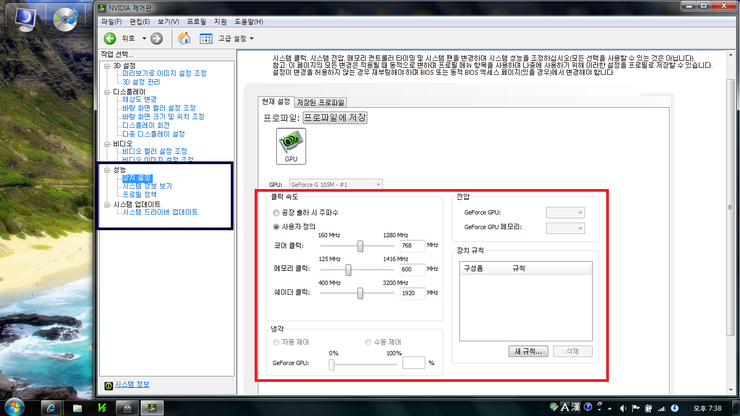The width and height of the screenshot is (740, 416).
Task: Click the 고급 설정 view icon
Action: click(x=206, y=39)
